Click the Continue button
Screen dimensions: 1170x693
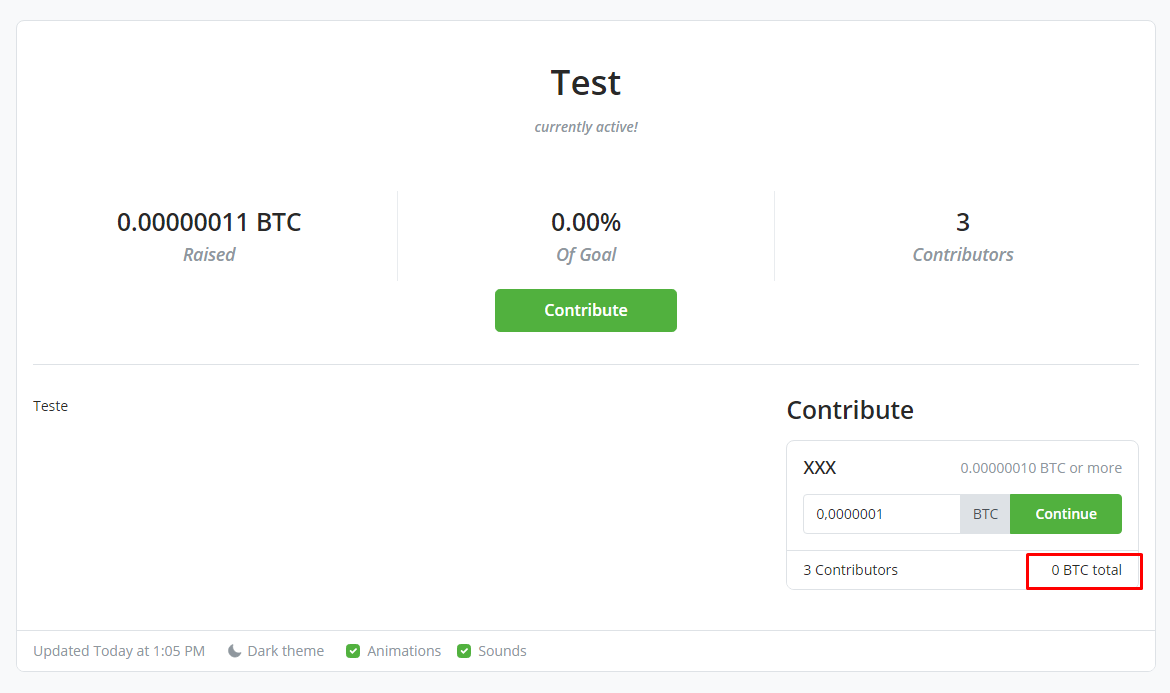click(x=1065, y=513)
